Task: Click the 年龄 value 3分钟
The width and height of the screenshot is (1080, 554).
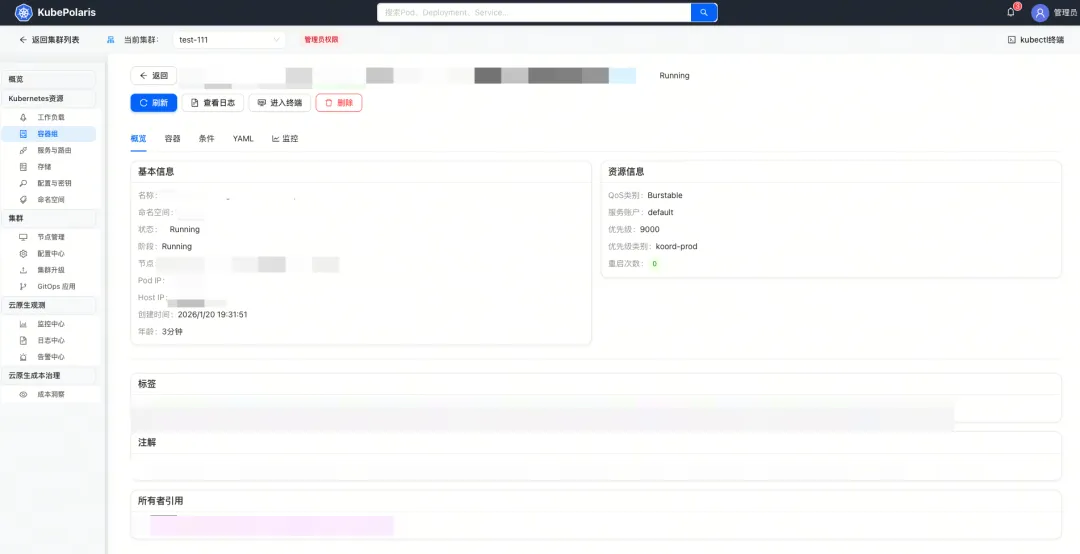Action: (172, 331)
